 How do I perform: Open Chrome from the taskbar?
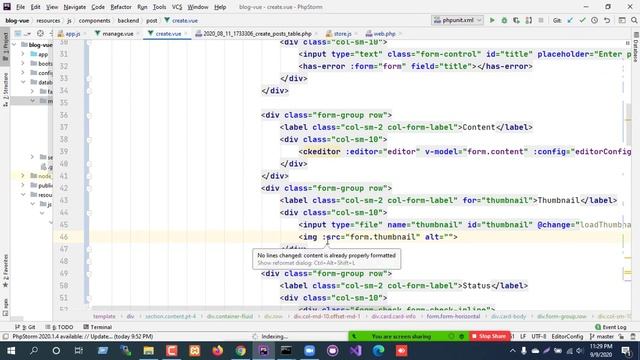240,351
